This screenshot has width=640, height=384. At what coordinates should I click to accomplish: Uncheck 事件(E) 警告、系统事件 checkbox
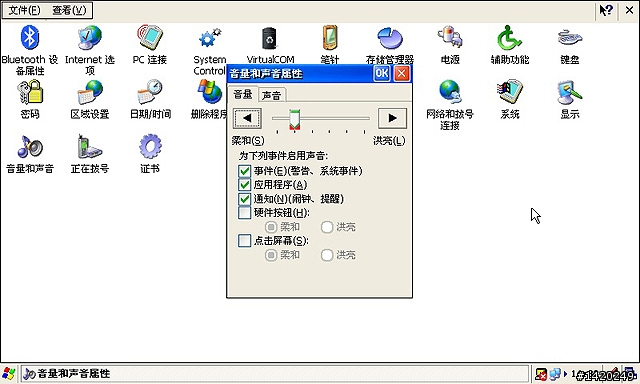[x=244, y=171]
